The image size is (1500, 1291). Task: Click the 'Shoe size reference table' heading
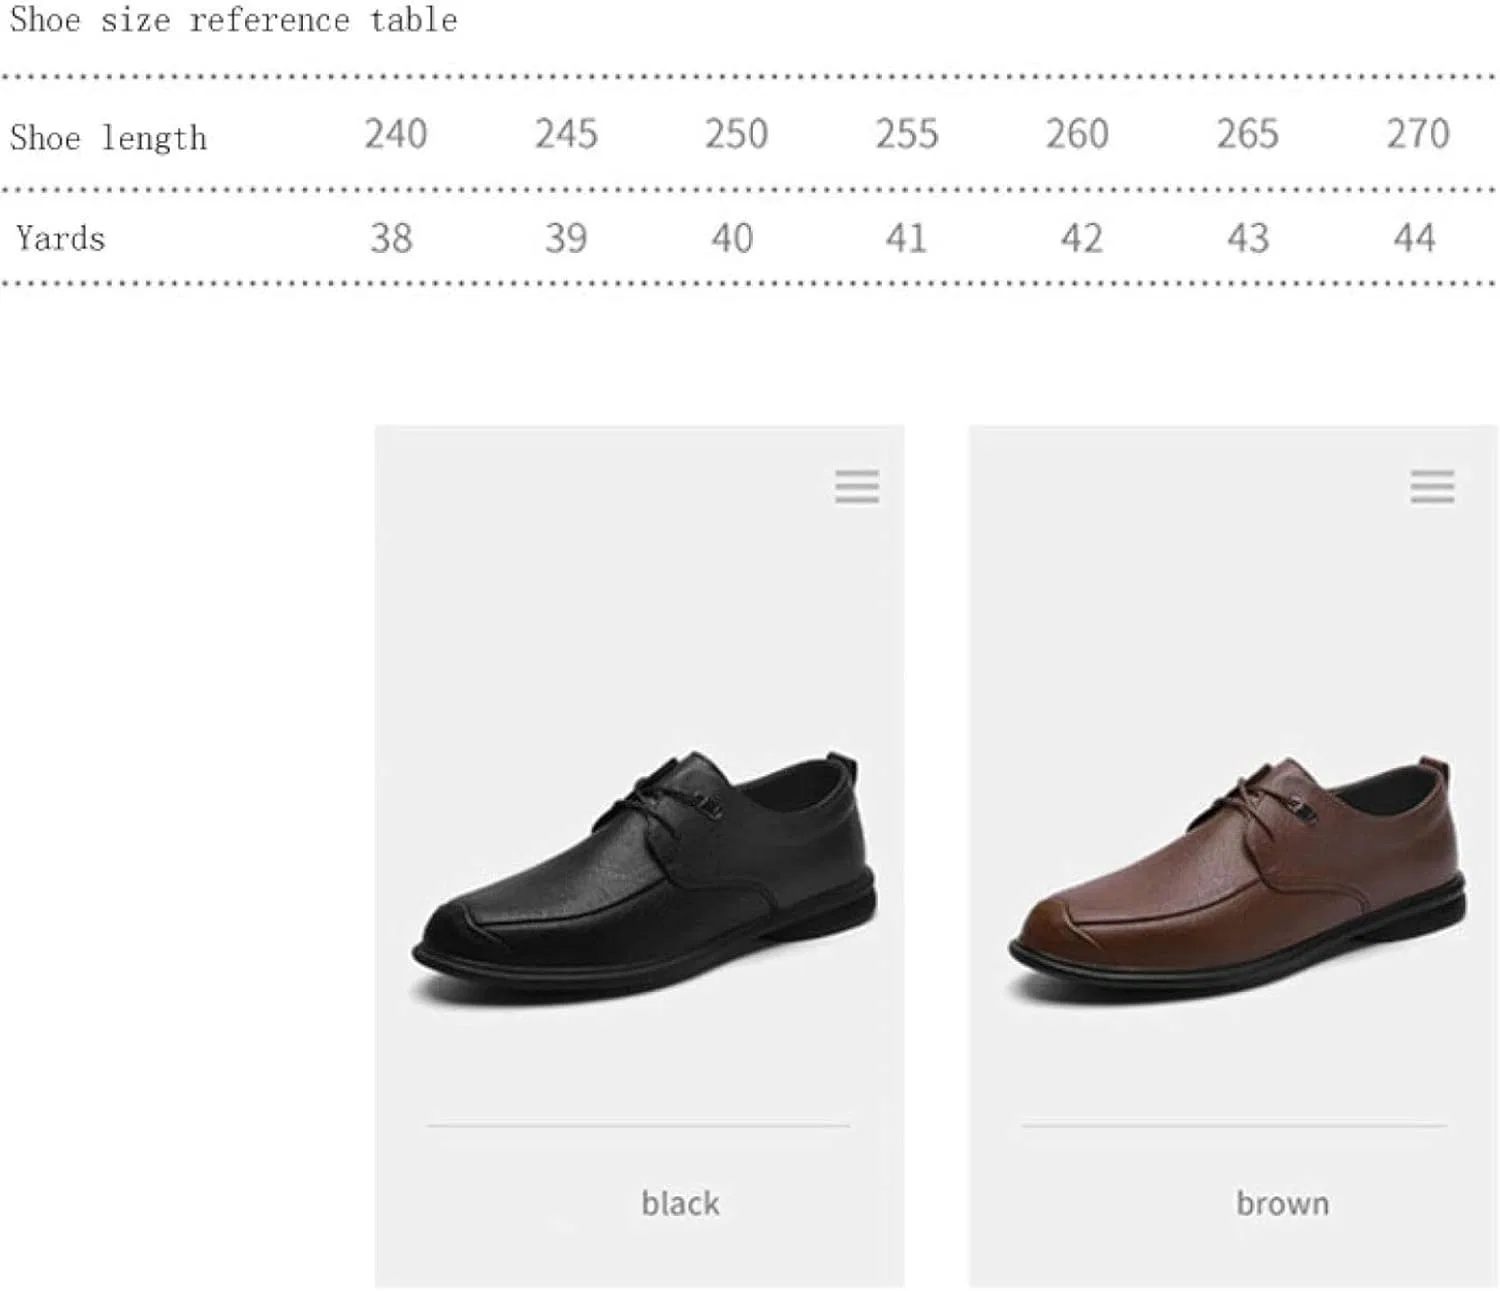pos(233,20)
